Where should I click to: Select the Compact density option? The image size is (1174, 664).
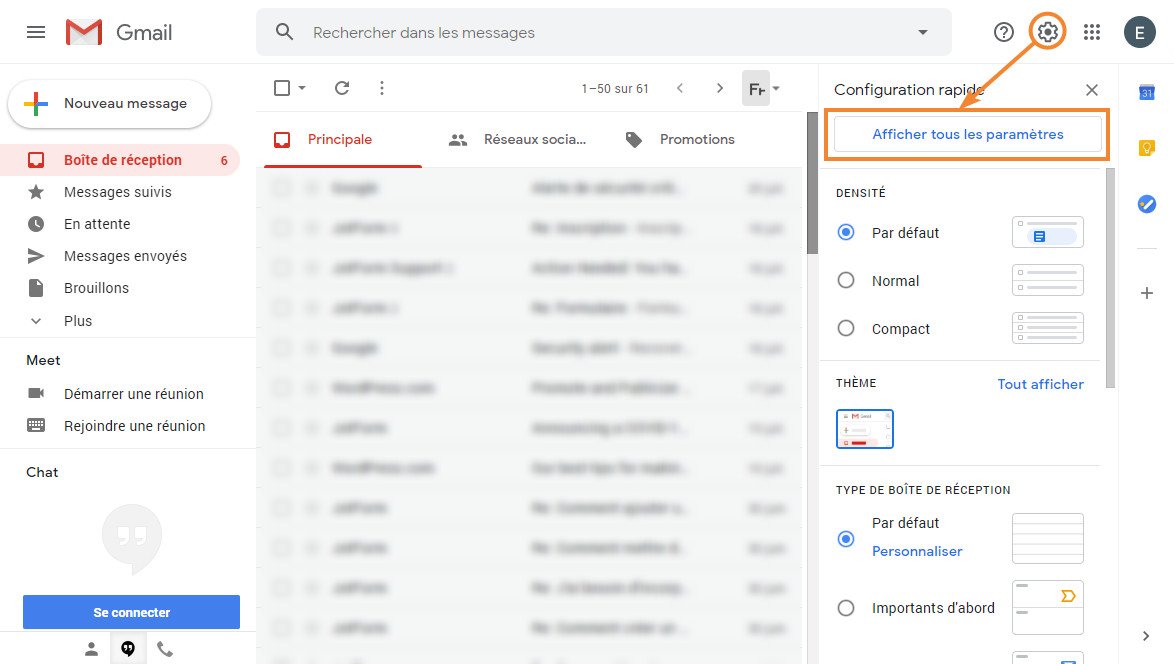click(x=845, y=328)
